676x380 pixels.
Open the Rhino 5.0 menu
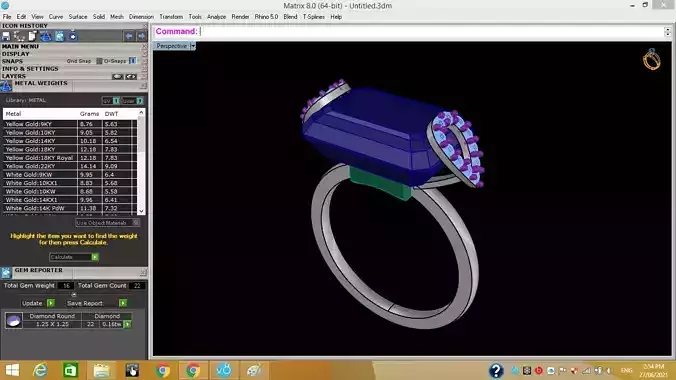[266, 17]
